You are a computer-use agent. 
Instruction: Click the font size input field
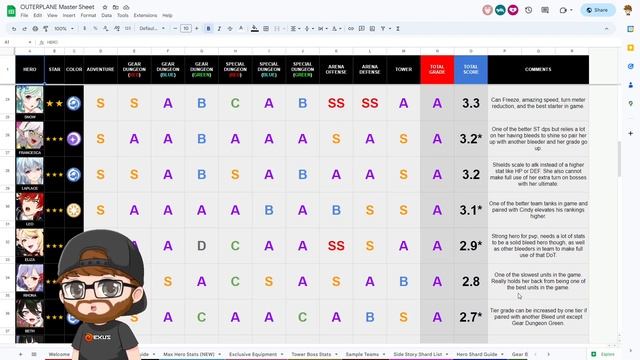tap(186, 29)
